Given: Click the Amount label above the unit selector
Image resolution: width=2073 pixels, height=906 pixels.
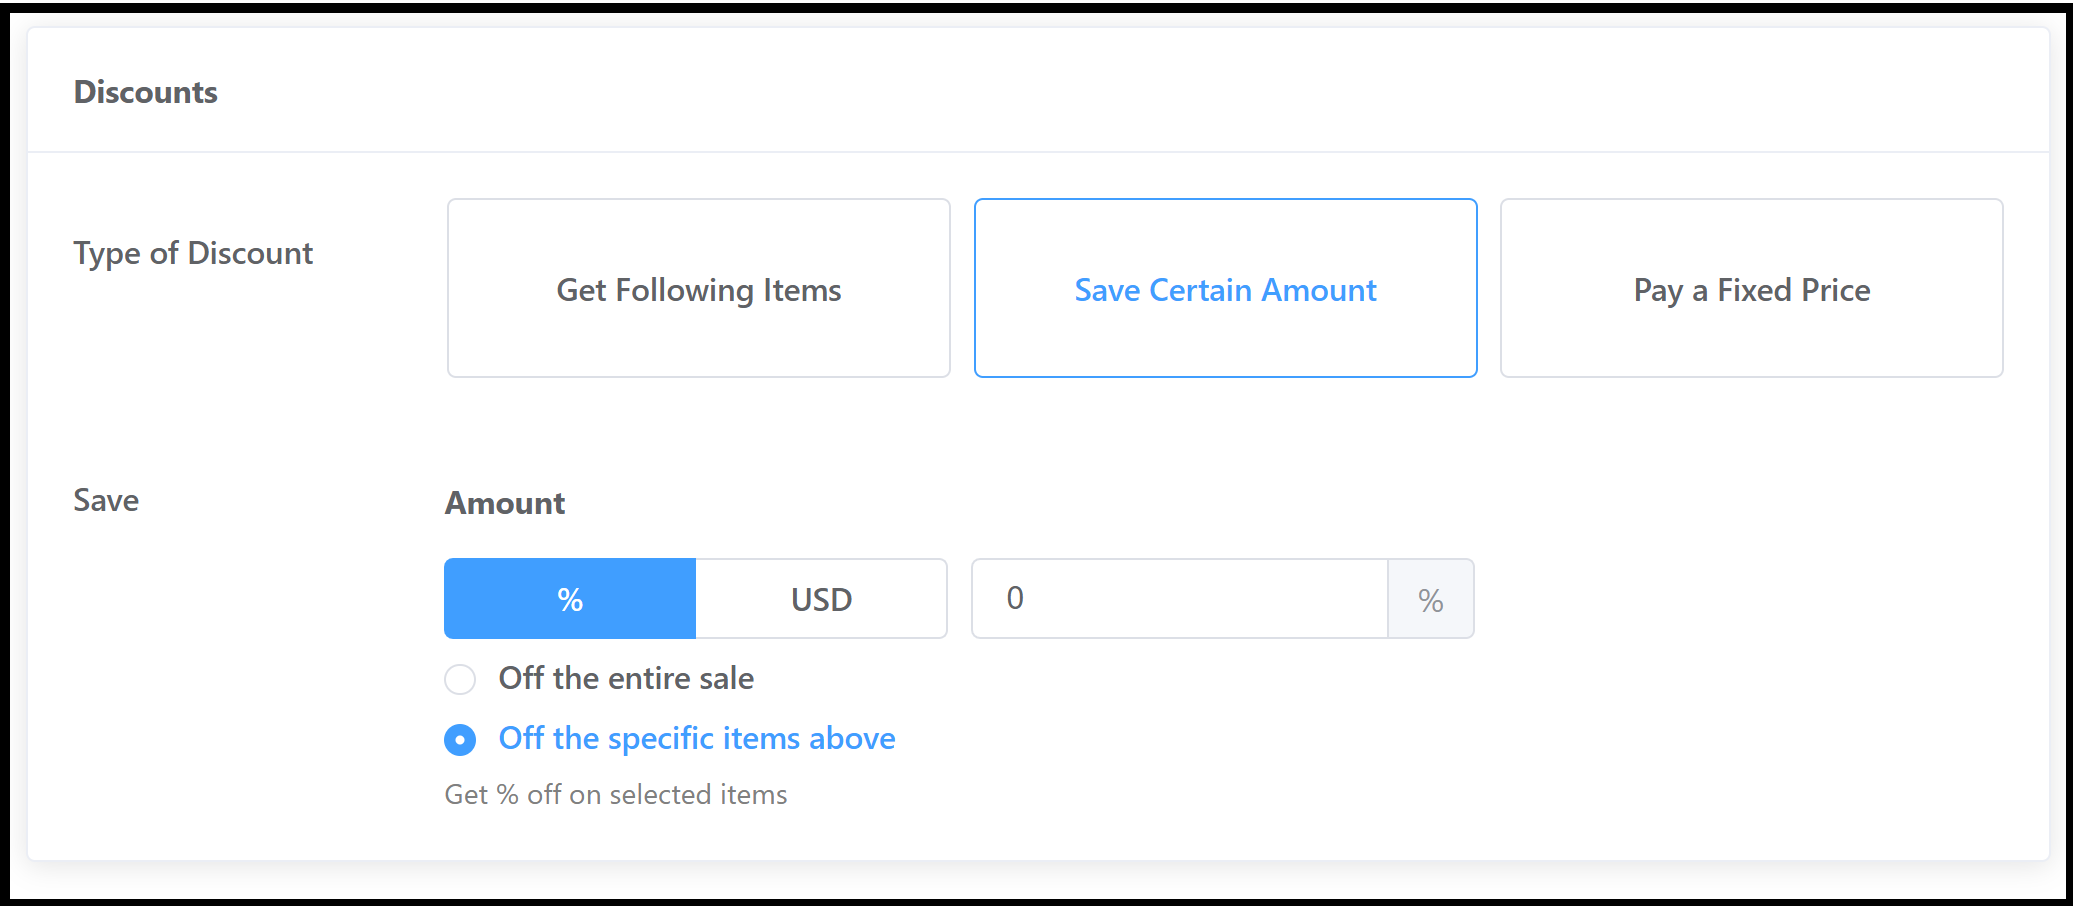Looking at the screenshot, I should pos(504,503).
